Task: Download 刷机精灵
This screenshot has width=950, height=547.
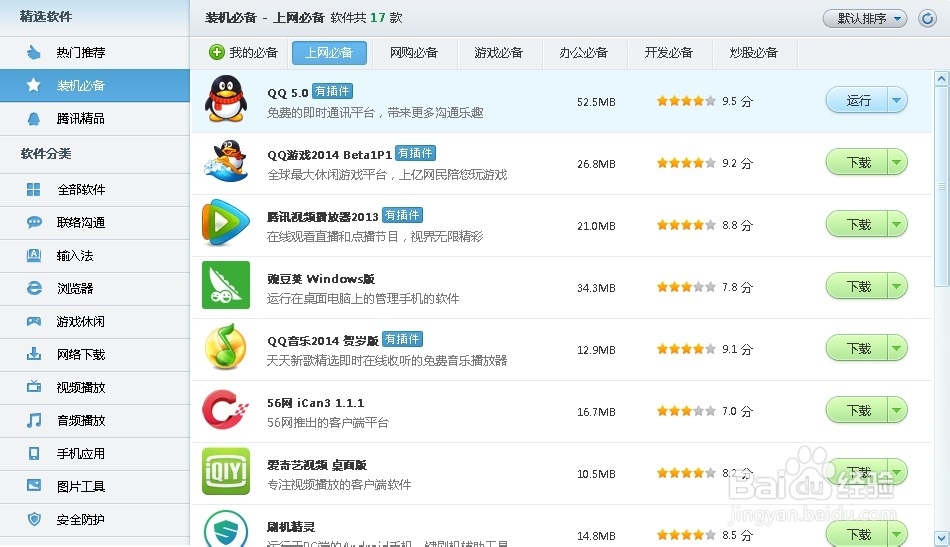Action: 857,534
